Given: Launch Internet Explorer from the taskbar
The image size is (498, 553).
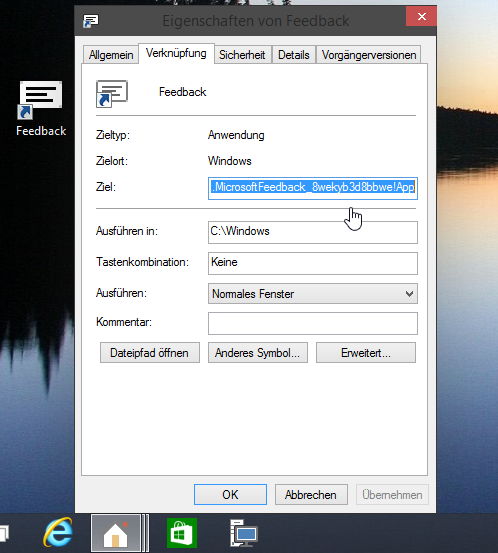Looking at the screenshot, I should coord(57,533).
